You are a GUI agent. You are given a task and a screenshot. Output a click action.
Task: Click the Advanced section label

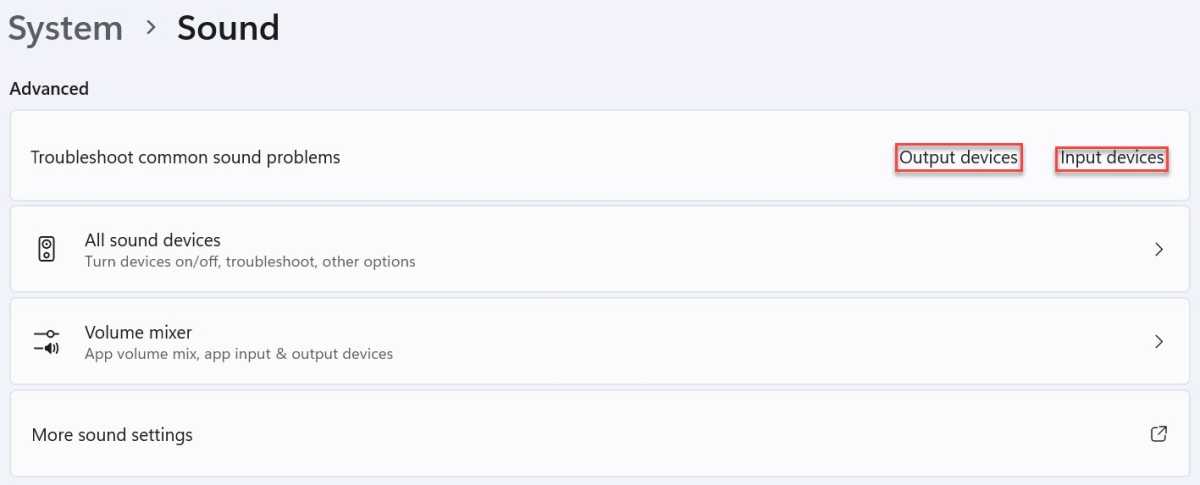[49, 88]
